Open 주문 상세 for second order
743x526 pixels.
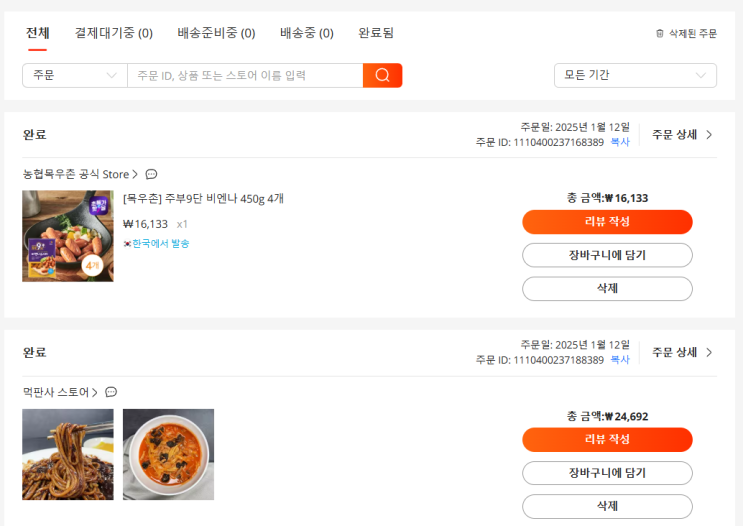tap(682, 352)
